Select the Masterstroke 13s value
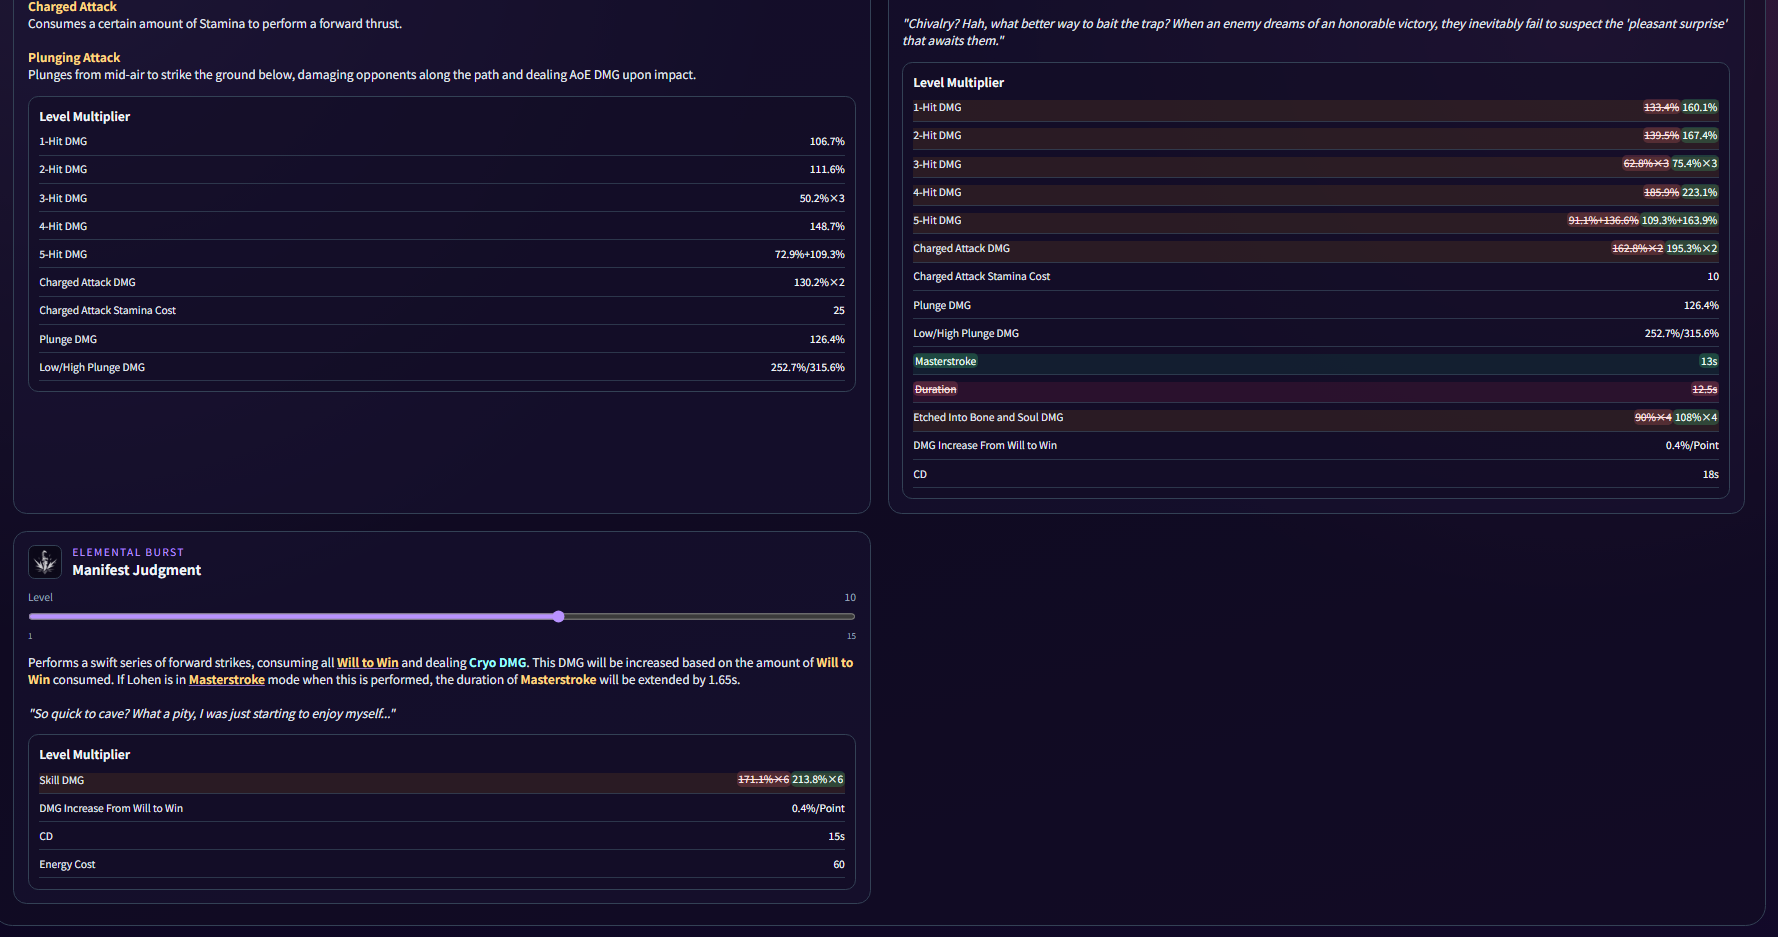This screenshot has height=937, width=1778. (x=1709, y=362)
